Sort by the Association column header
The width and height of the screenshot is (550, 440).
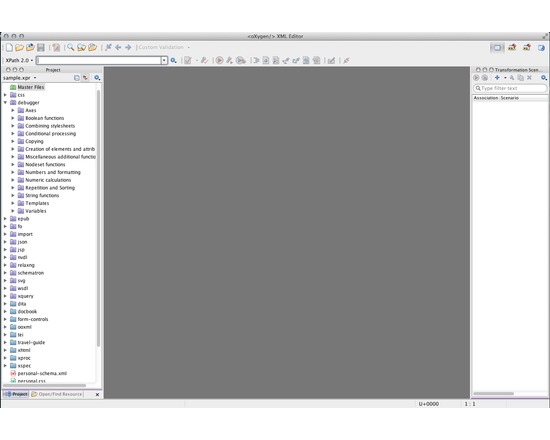(x=486, y=98)
